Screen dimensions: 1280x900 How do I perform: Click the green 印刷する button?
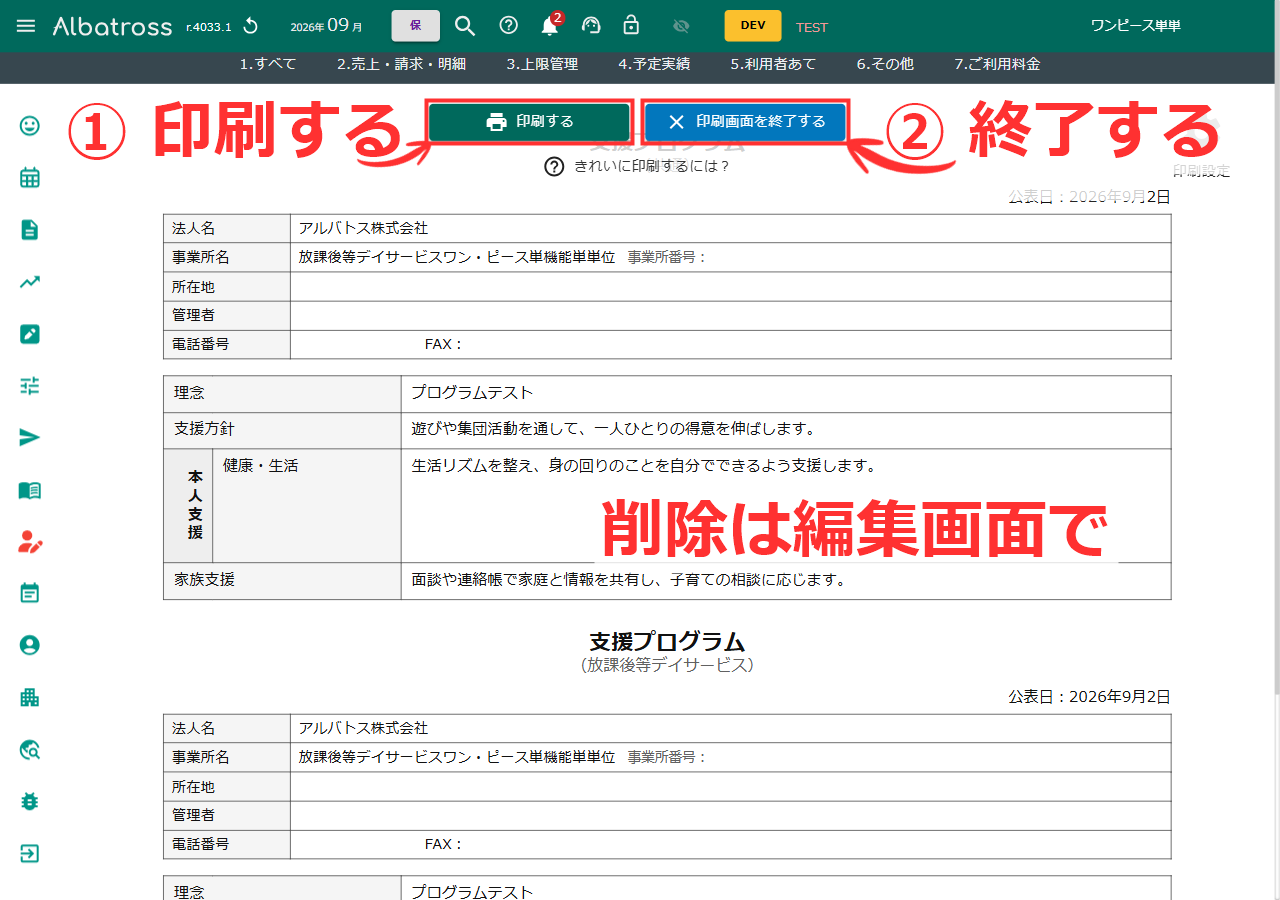530,122
